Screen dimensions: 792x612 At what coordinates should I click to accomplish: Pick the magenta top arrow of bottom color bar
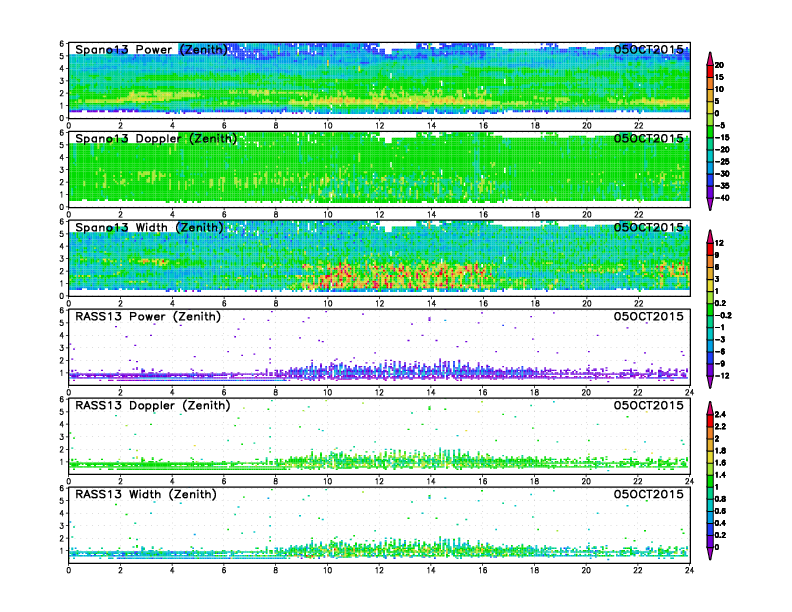pos(710,408)
